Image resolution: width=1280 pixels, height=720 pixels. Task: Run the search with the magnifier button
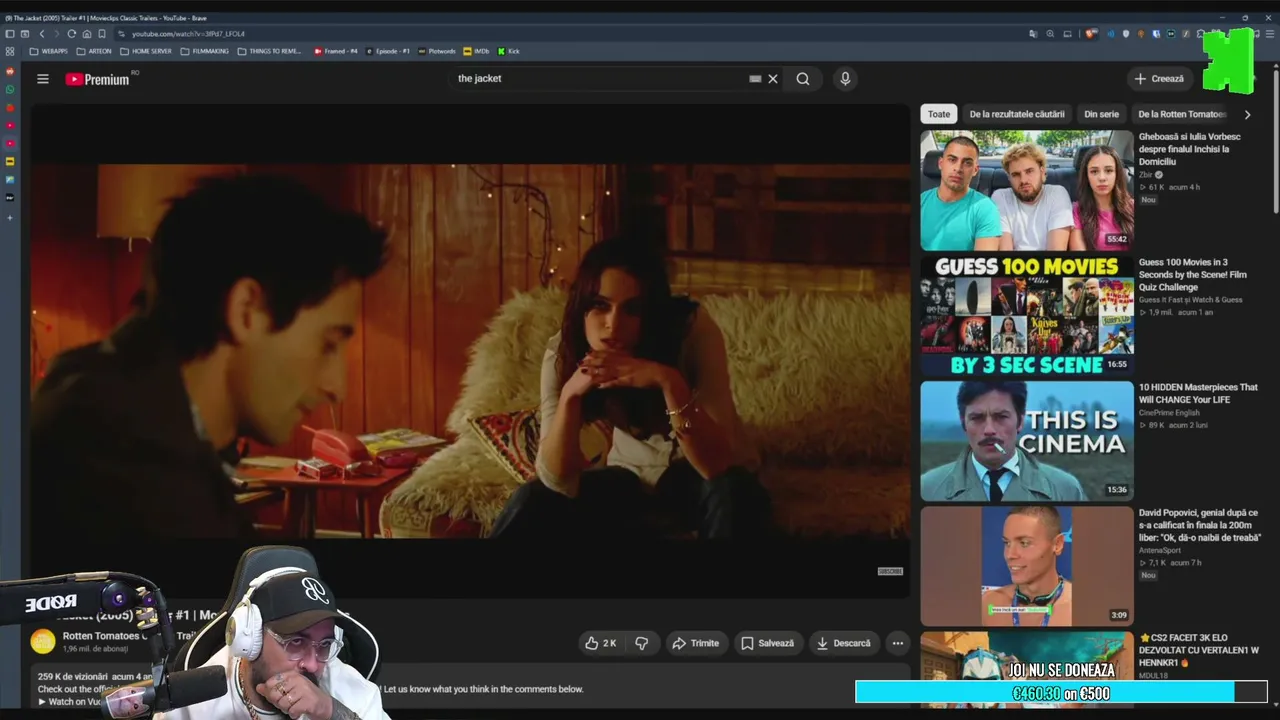coord(803,79)
